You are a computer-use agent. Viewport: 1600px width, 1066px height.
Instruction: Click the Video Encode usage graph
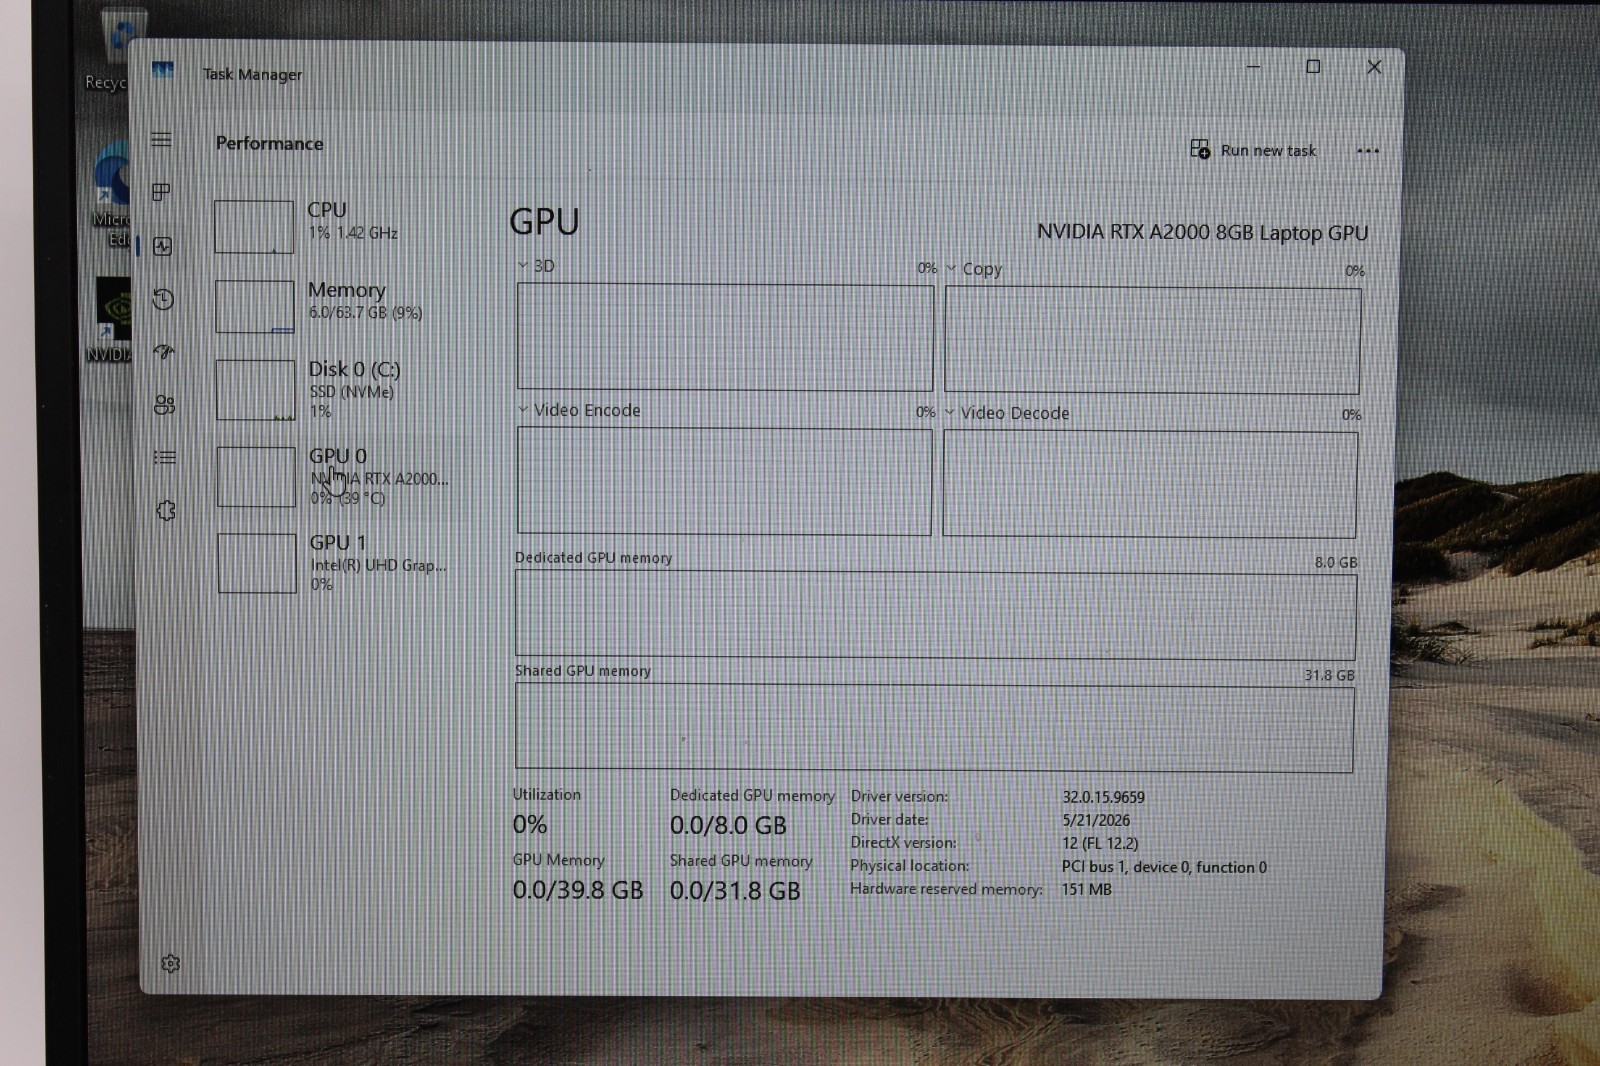pos(724,481)
